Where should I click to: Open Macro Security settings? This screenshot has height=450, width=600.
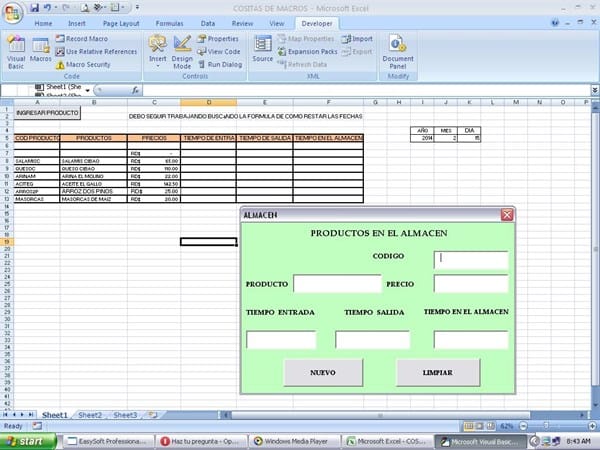point(83,64)
